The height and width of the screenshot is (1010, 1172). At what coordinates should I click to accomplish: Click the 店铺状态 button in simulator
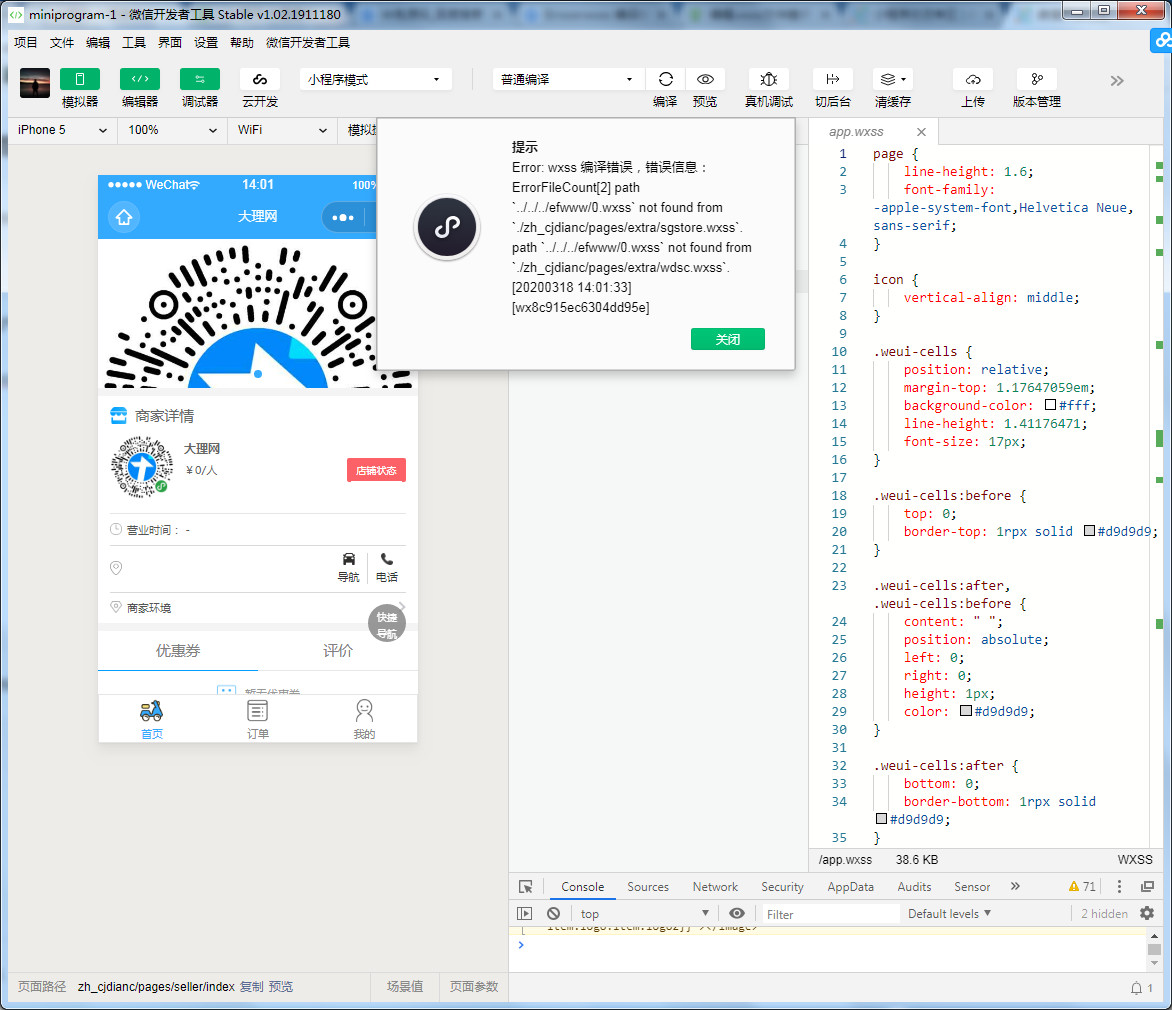coord(376,470)
